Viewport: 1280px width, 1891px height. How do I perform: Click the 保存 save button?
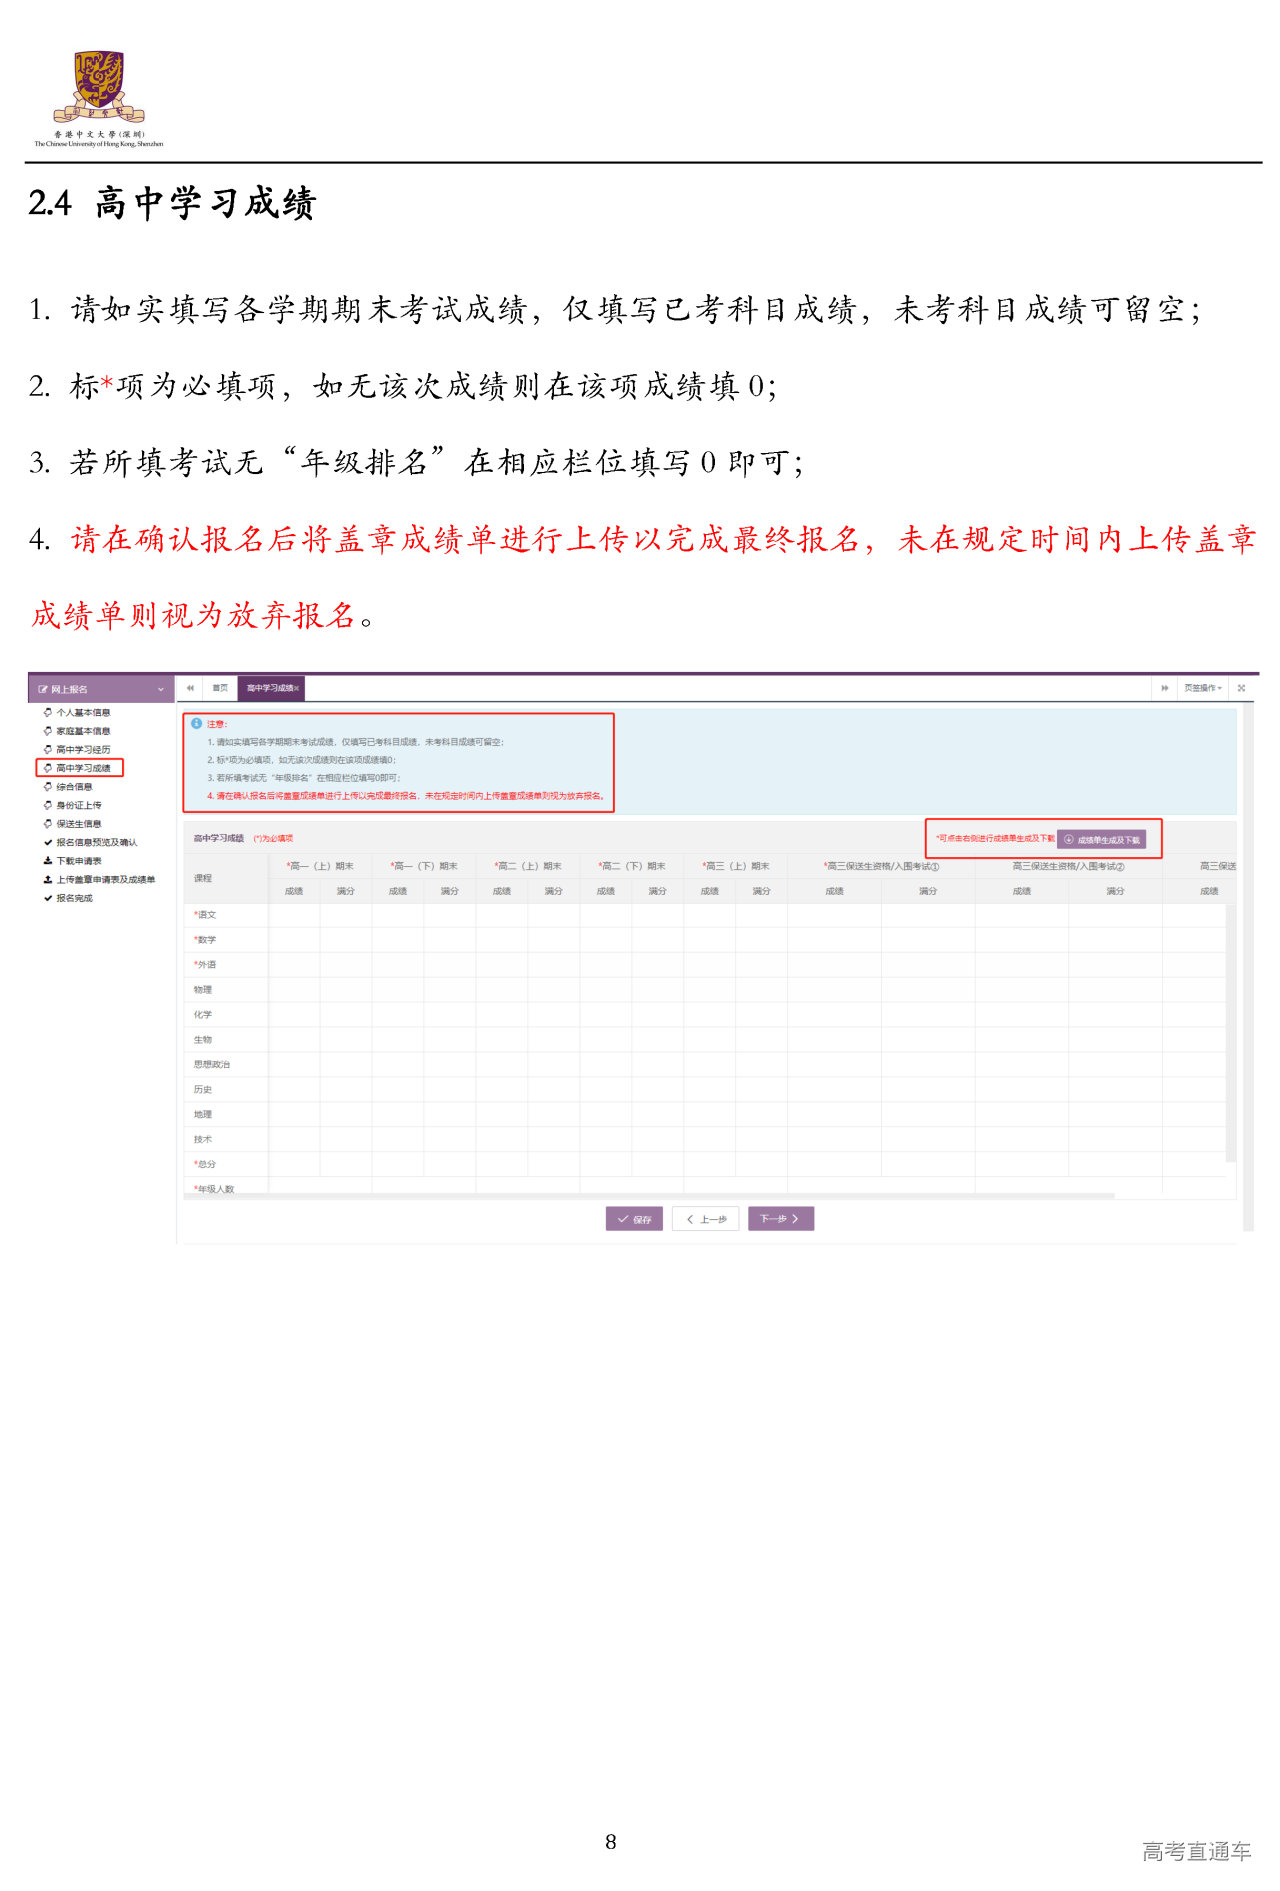tap(634, 1219)
